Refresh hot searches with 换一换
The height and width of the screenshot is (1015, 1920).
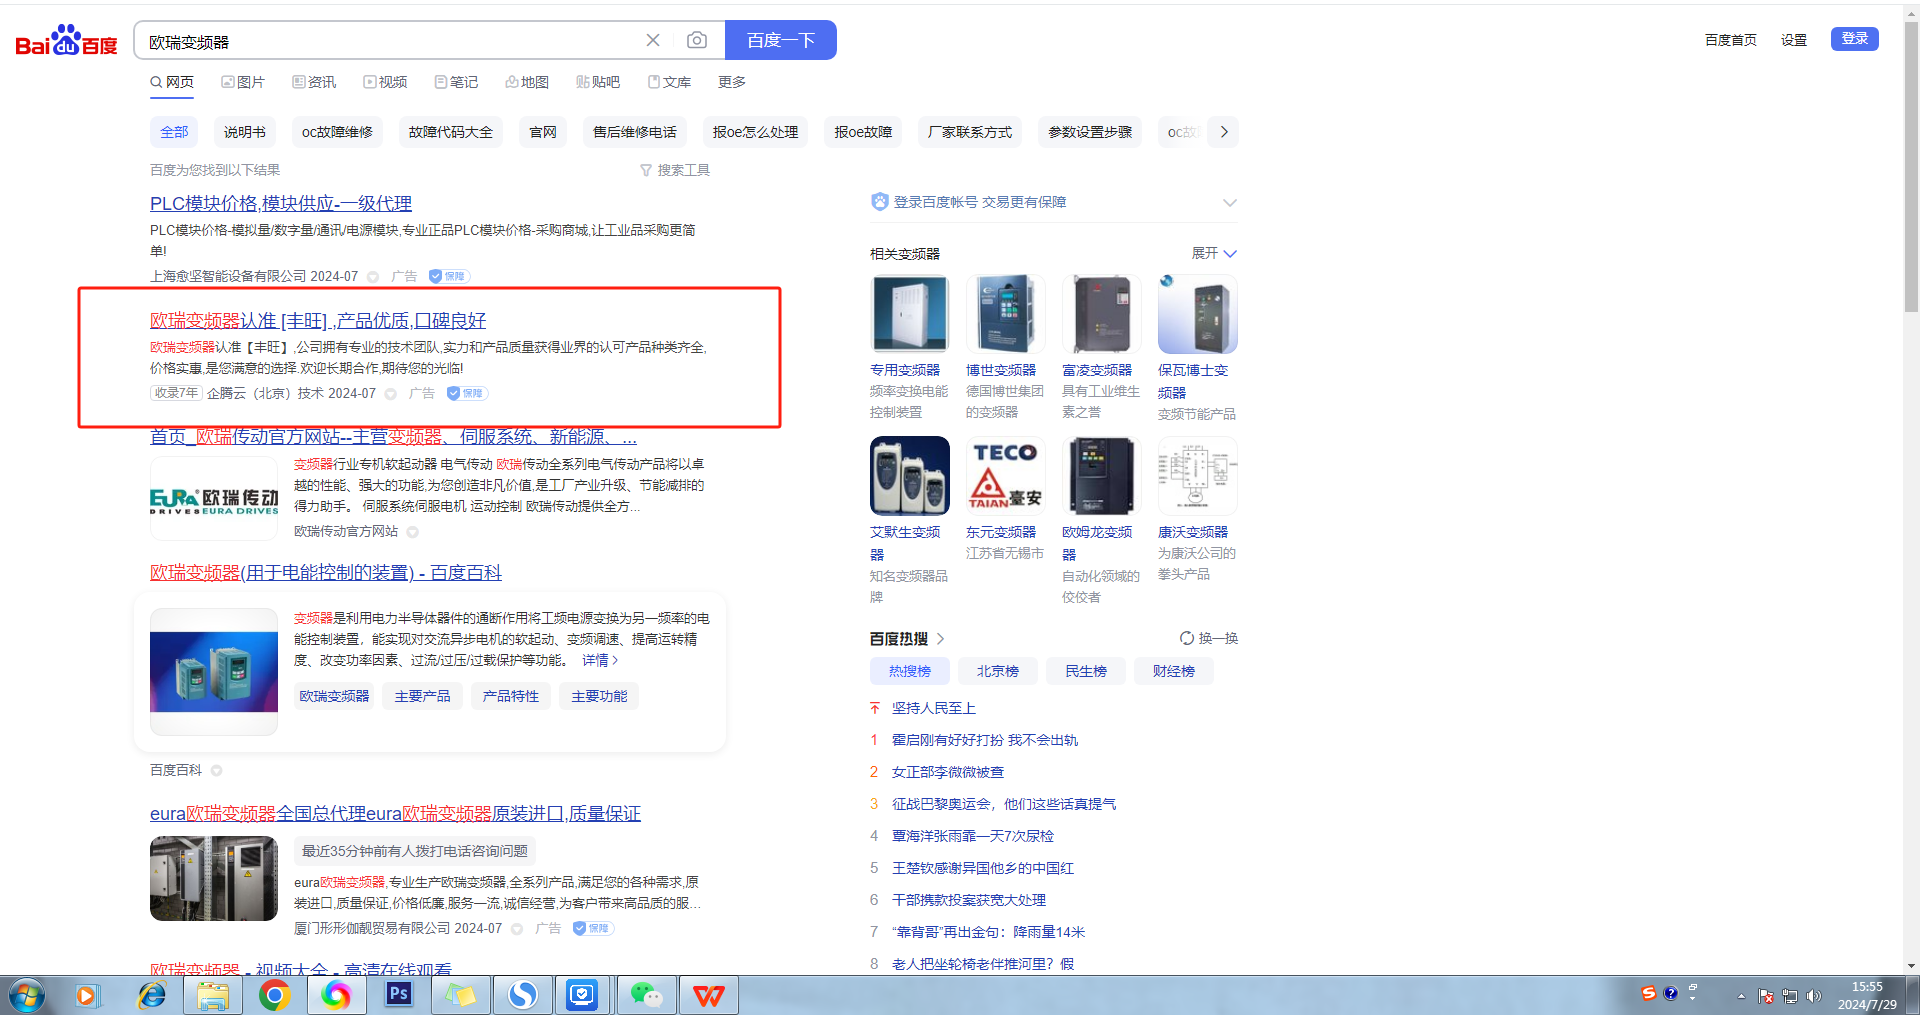point(1209,638)
